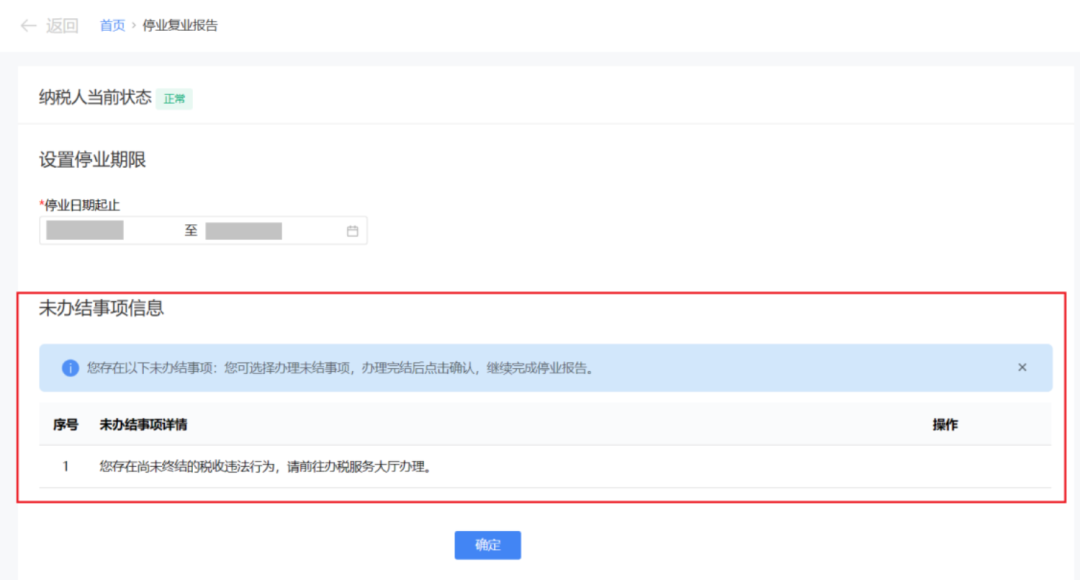Select row 1 sequence number cell
This screenshot has width=1080, height=580.
point(65,466)
